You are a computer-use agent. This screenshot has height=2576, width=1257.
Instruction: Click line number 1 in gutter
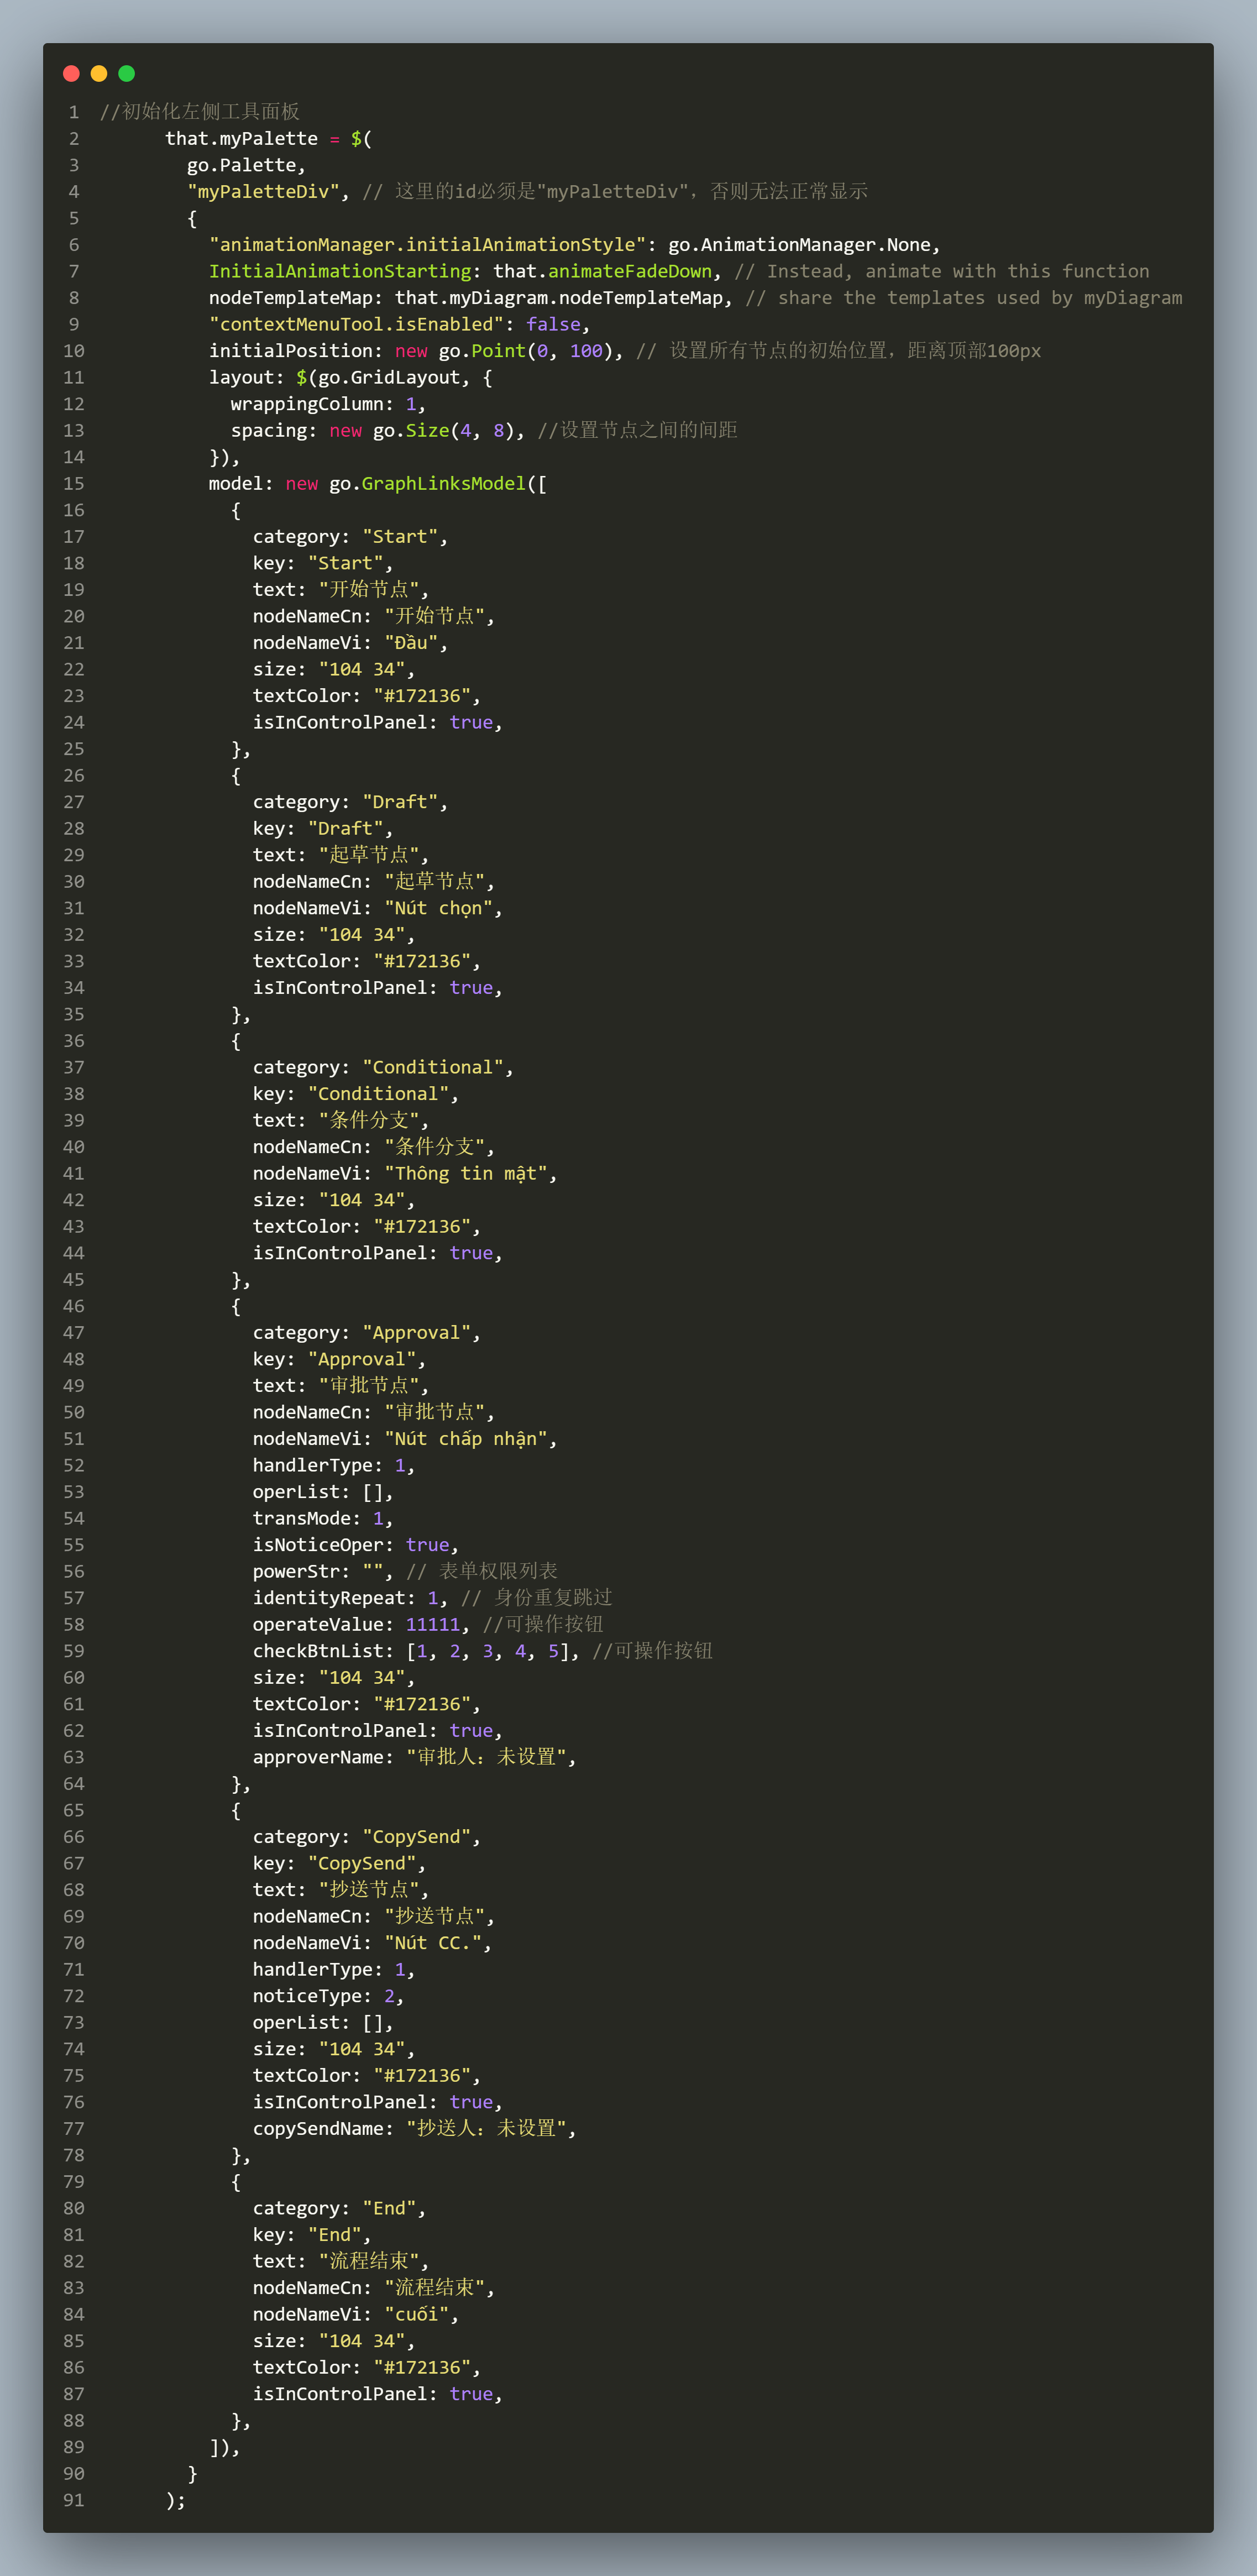point(74,112)
